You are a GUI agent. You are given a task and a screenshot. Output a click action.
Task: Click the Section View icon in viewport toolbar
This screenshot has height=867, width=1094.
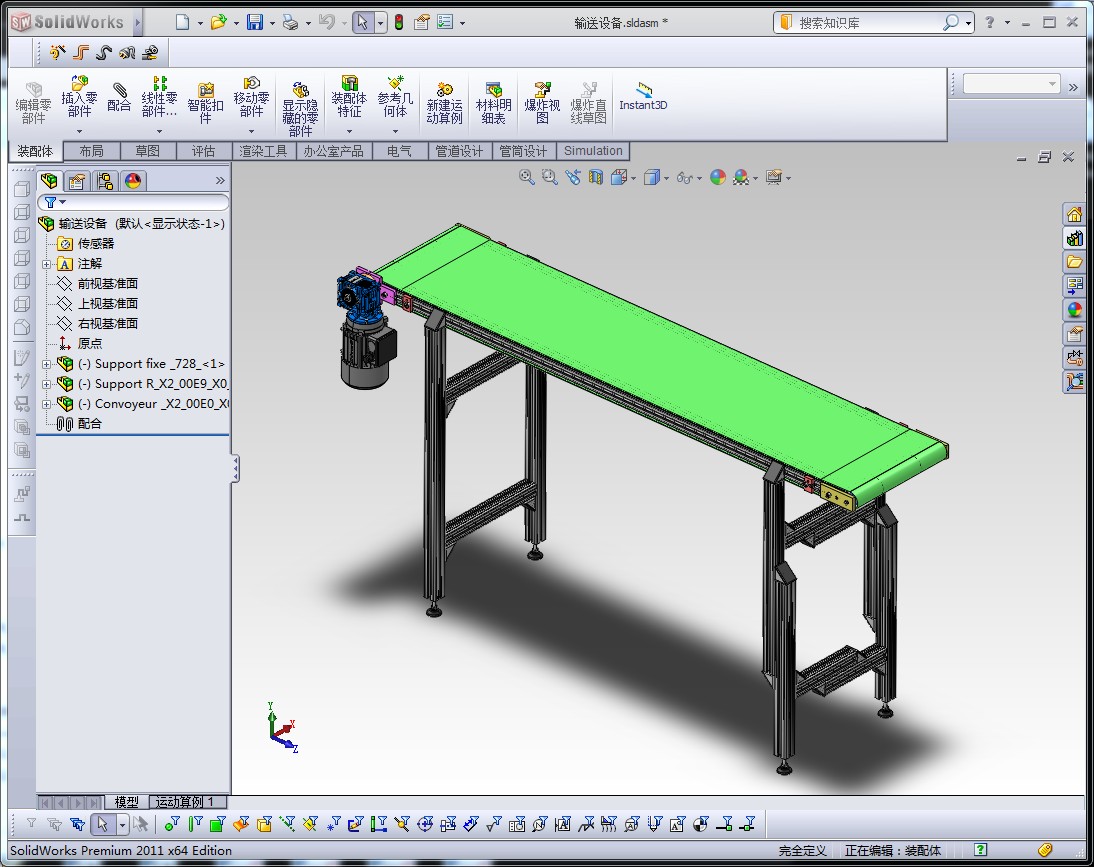pos(595,177)
